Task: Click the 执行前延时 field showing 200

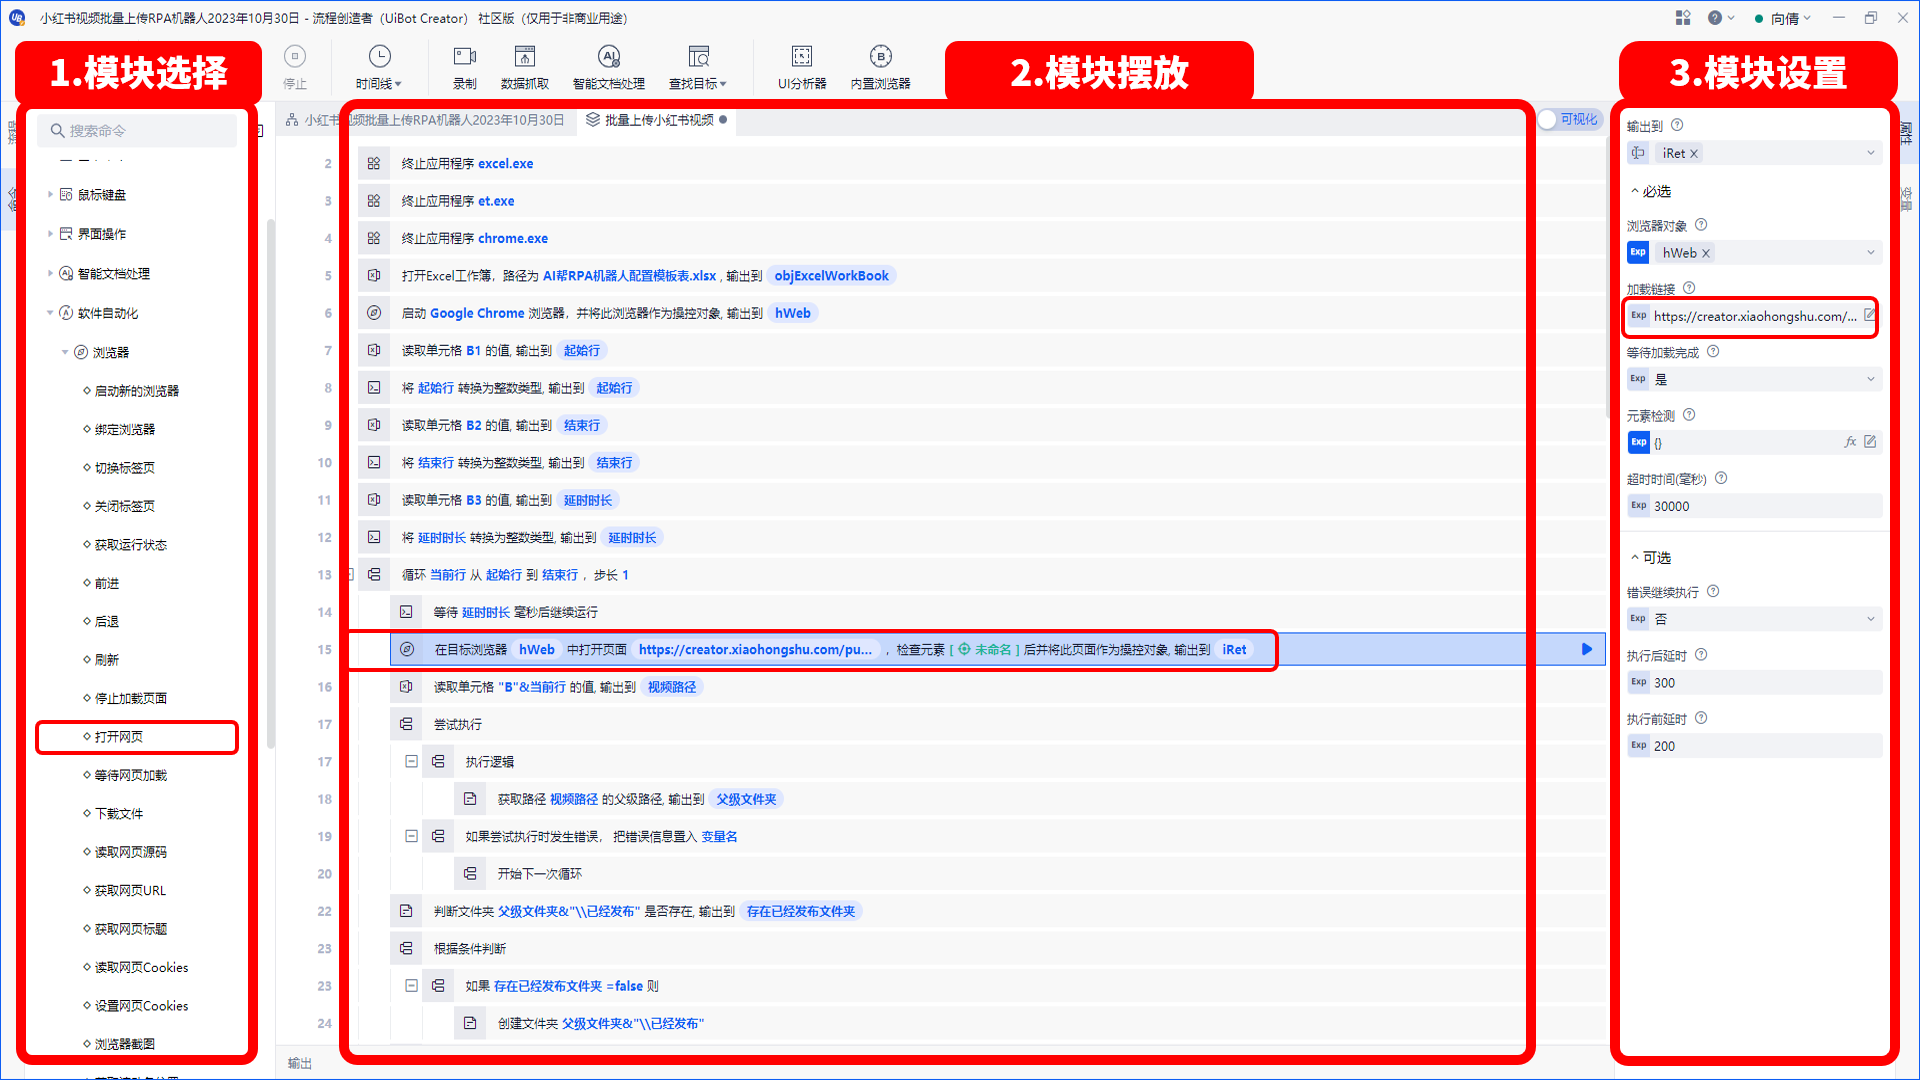Action: tap(1767, 745)
